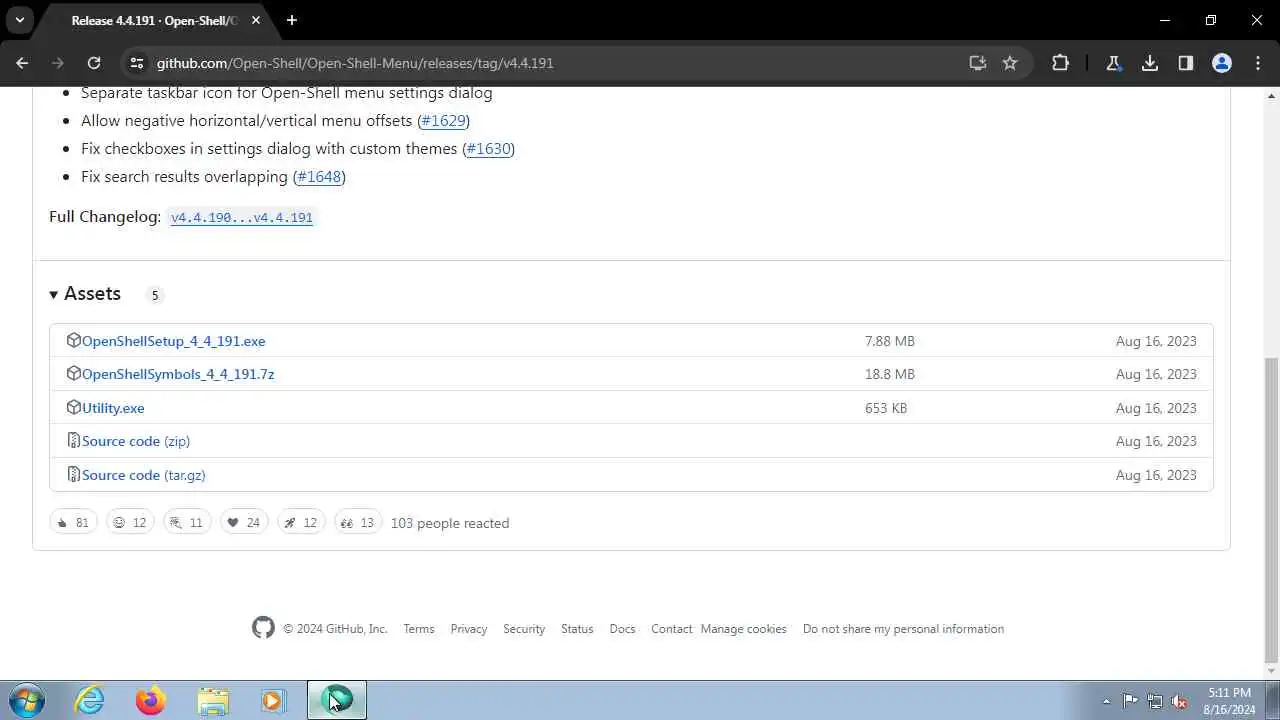Open a new tab with plus button

tap(292, 20)
